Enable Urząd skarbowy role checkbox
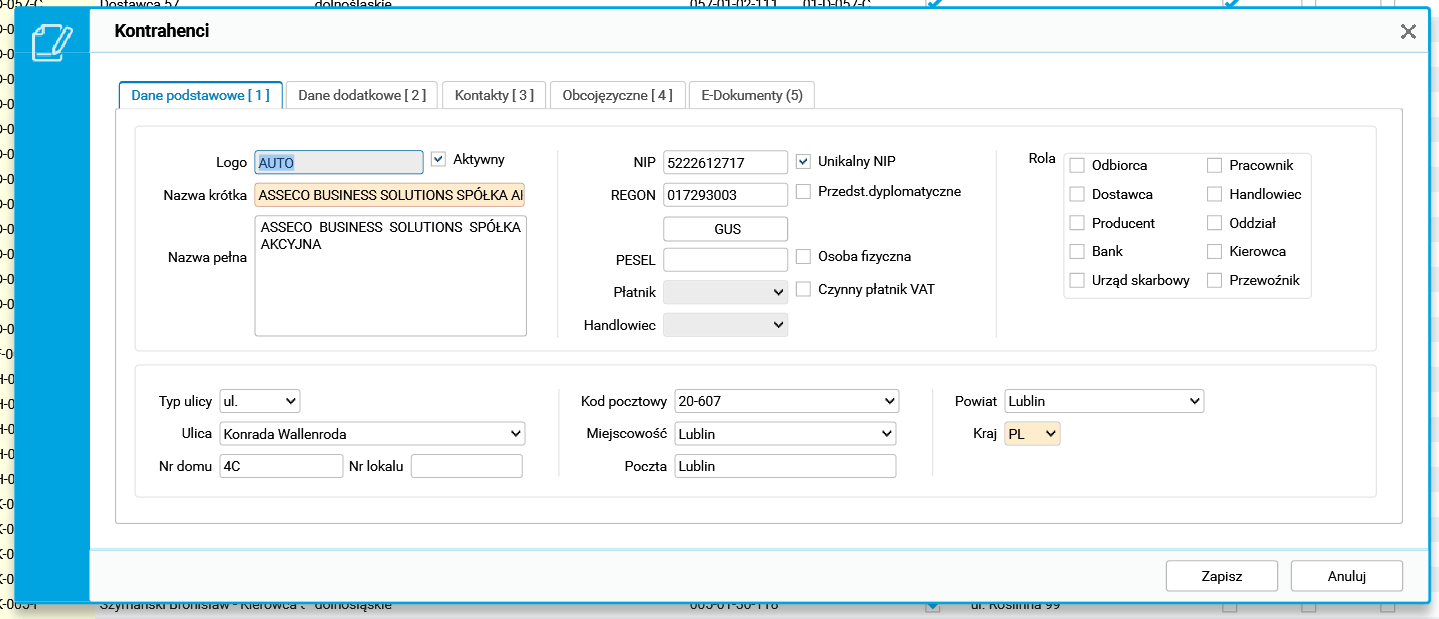This screenshot has height=619, width=1439. 1077,280
